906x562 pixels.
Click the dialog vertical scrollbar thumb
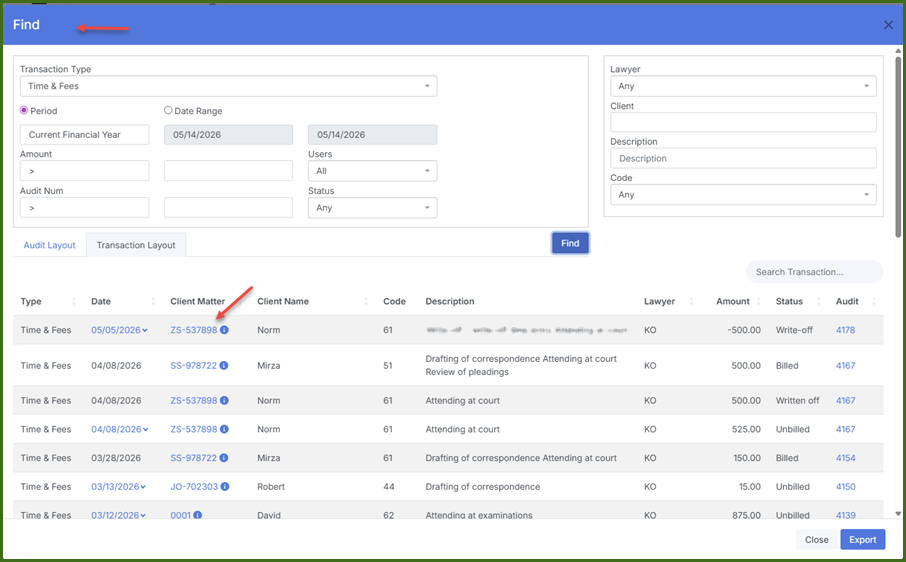click(x=898, y=147)
